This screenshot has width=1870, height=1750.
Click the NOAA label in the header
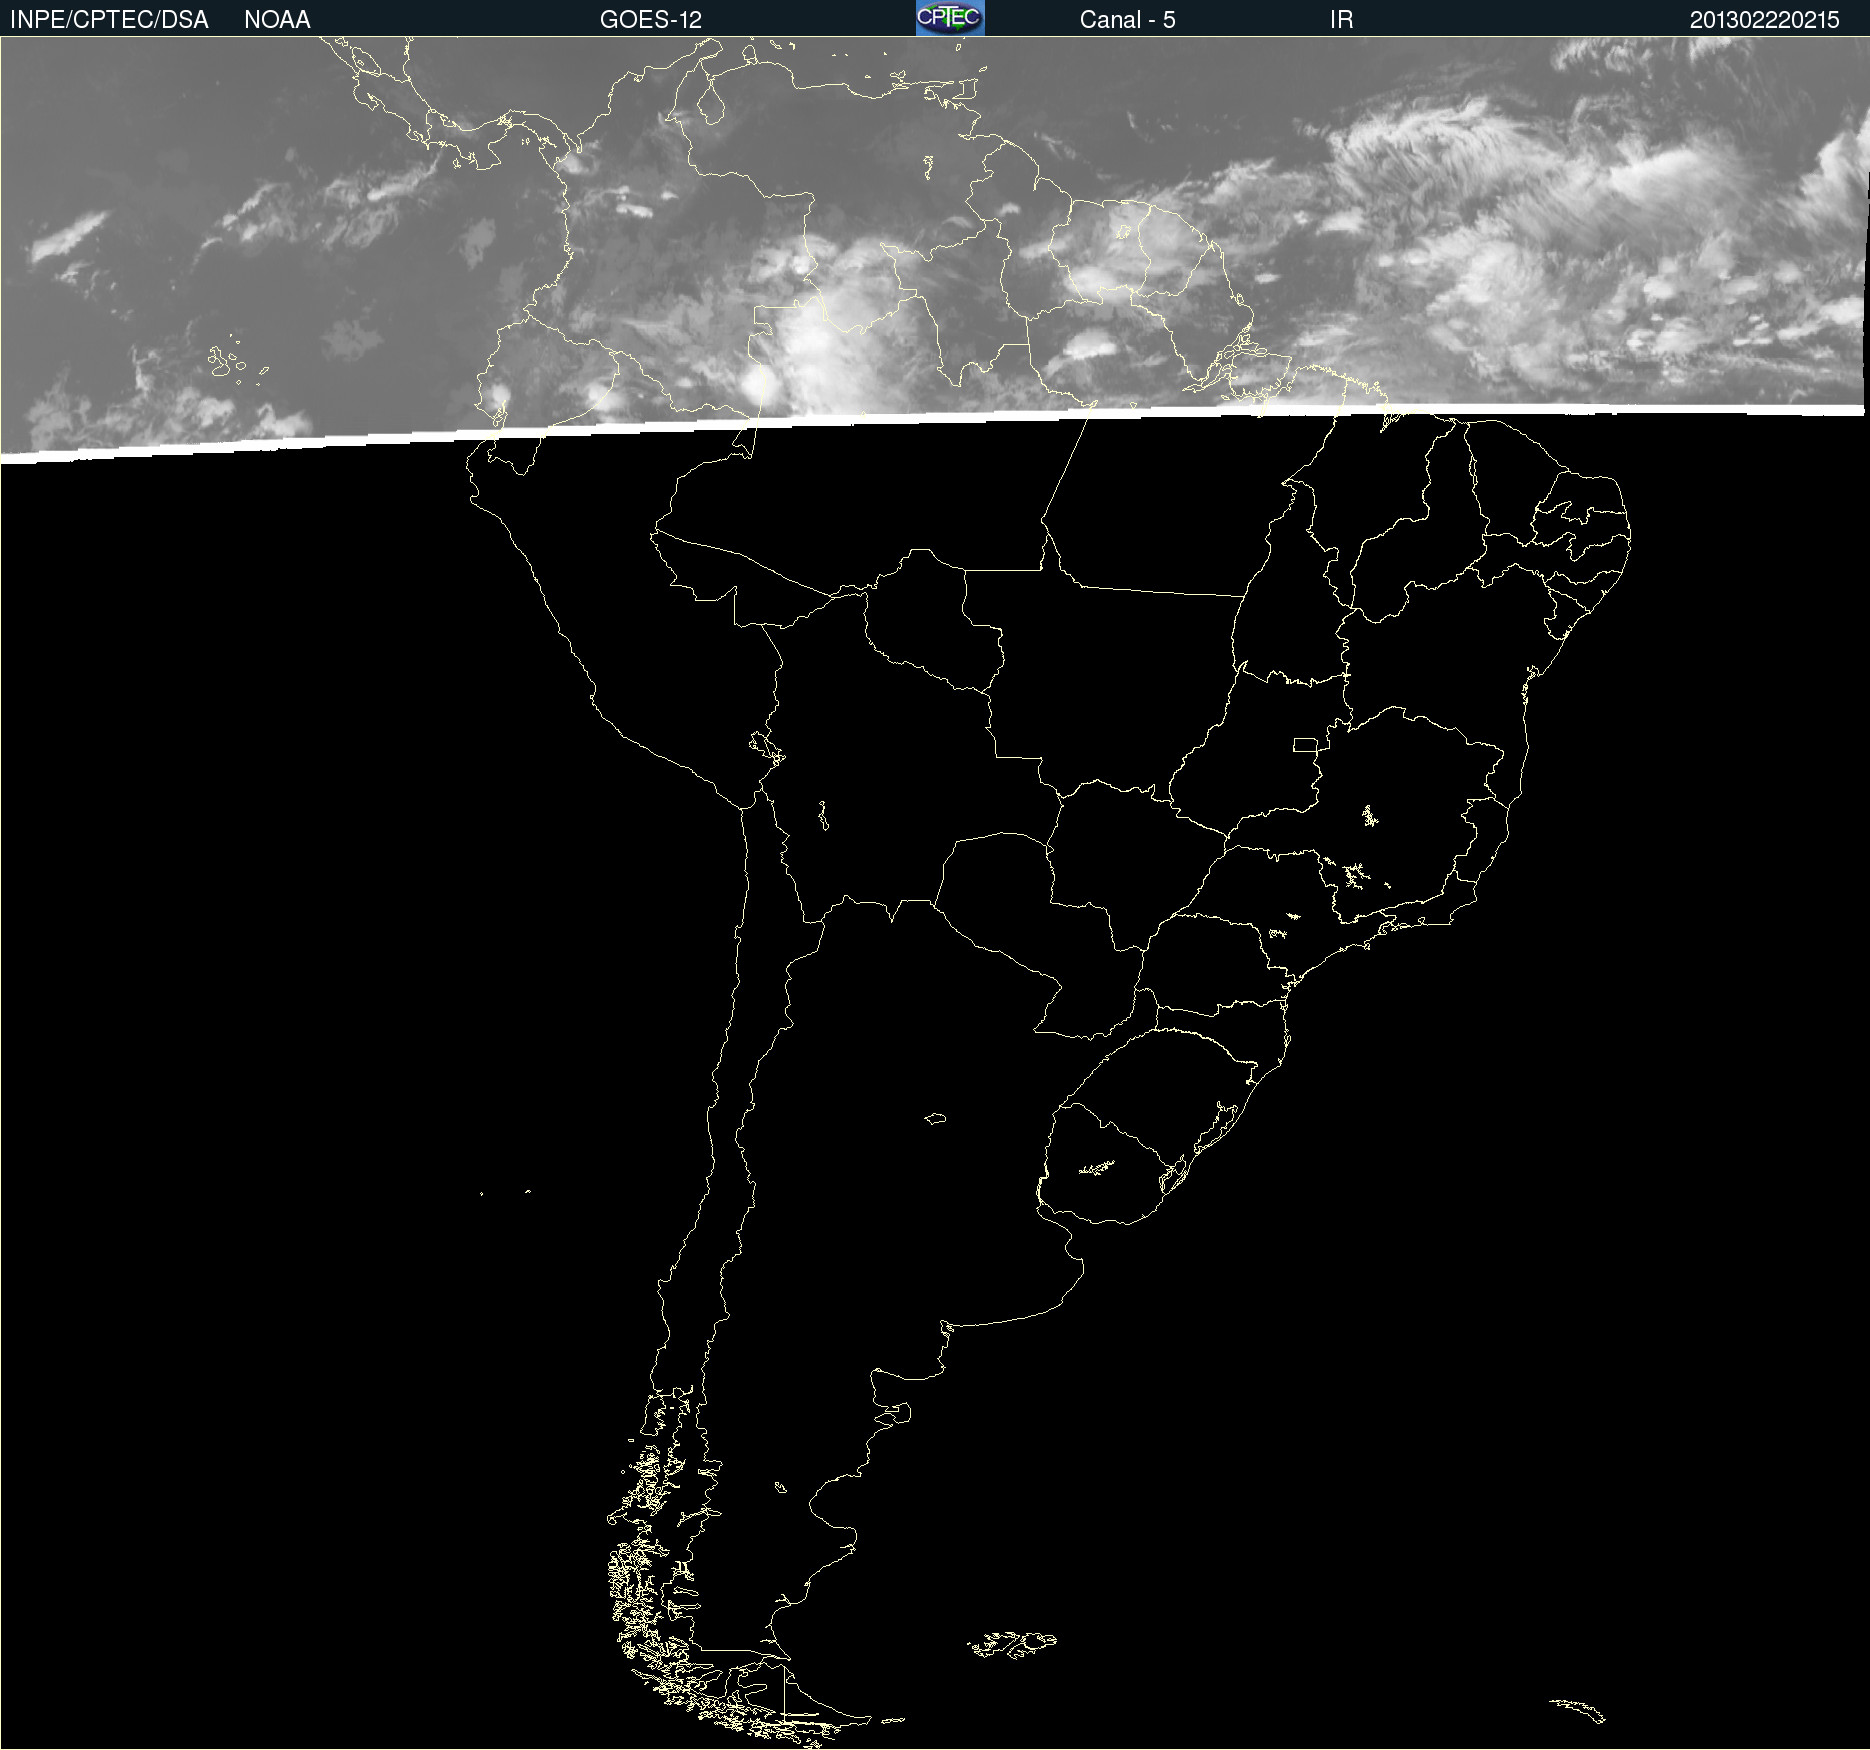[277, 20]
